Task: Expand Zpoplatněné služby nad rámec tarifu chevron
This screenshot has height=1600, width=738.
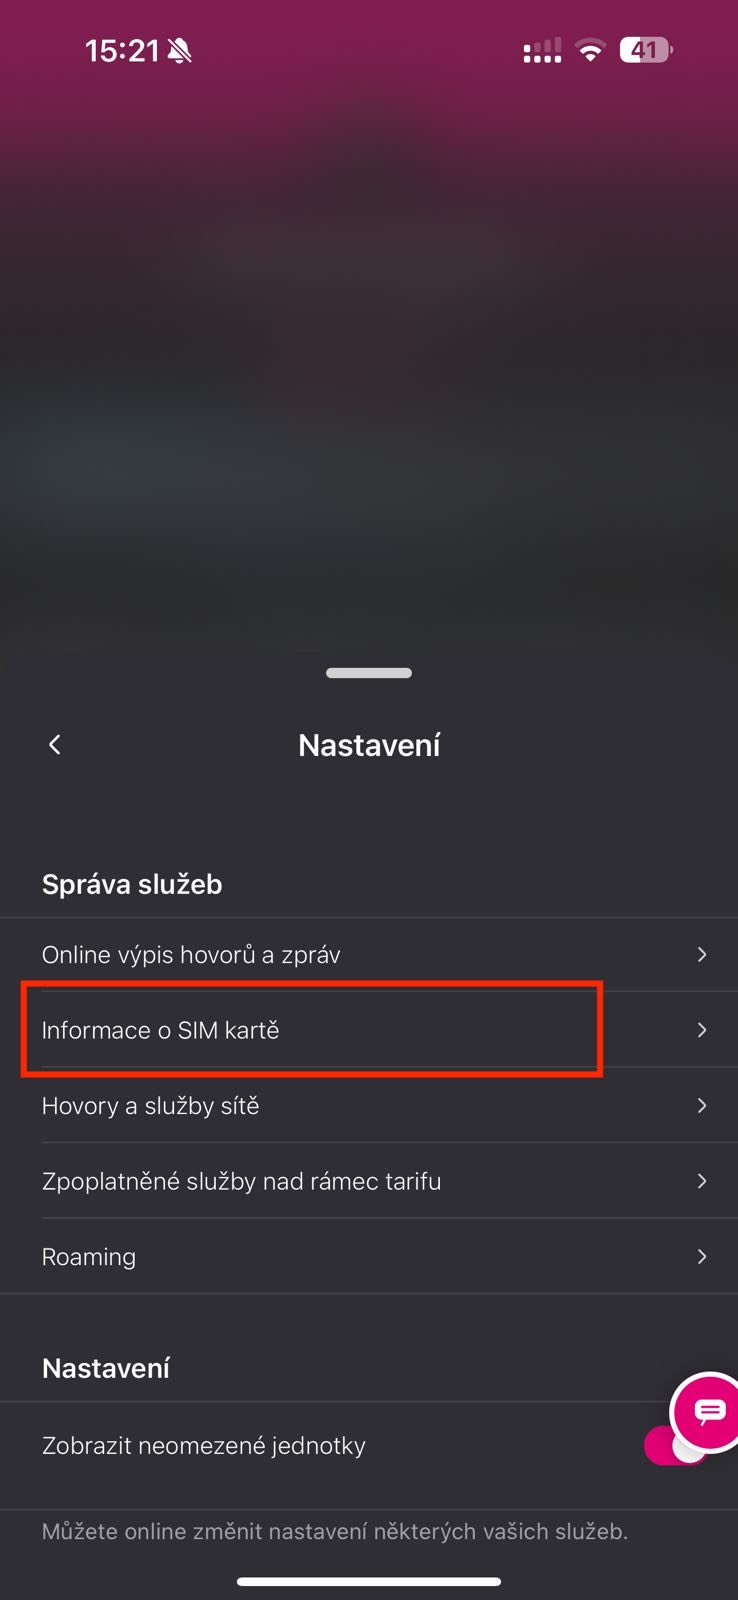Action: (702, 1181)
